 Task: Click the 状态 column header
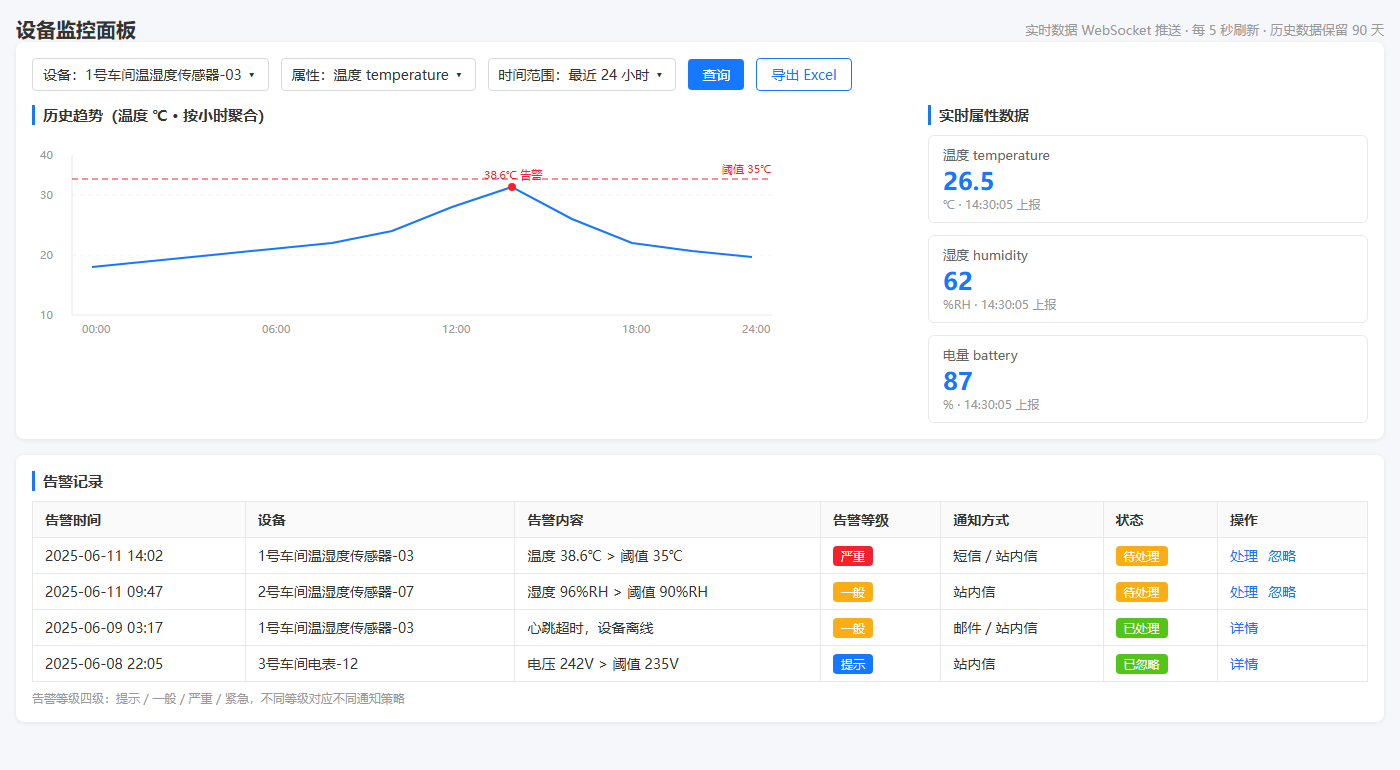(x=1161, y=520)
